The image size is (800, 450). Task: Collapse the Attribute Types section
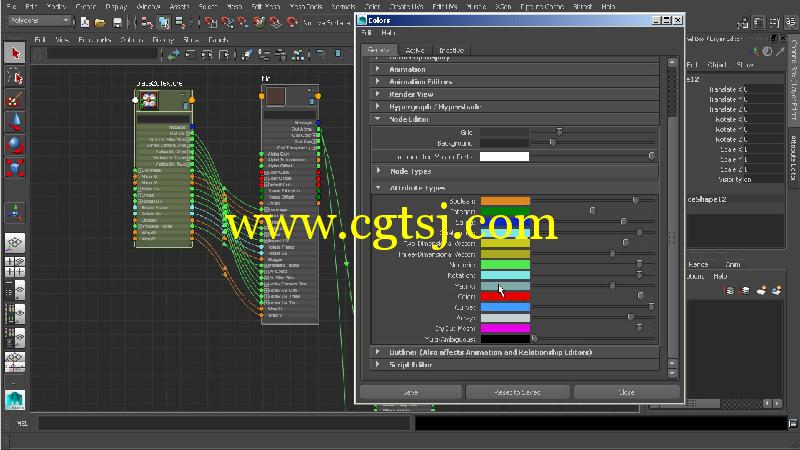[x=379, y=188]
